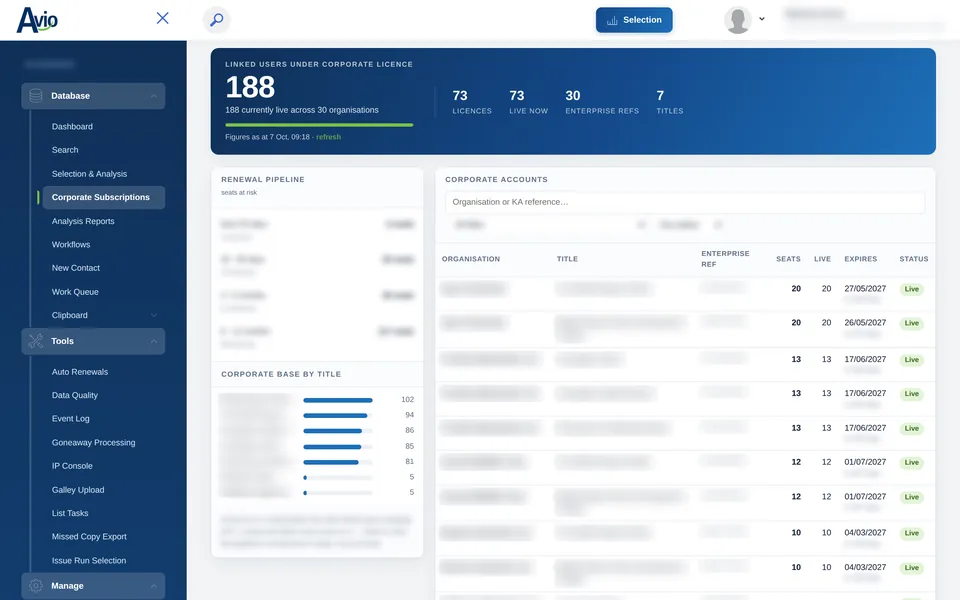Open Missed Copy Export
Image resolution: width=960 pixels, height=600 pixels.
click(x=89, y=536)
